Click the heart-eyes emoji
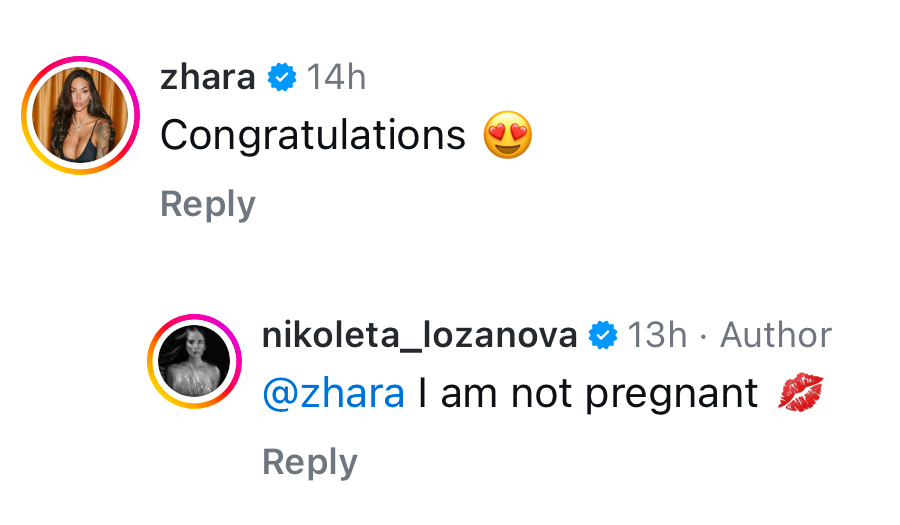Viewport: 900px width, 525px height. (x=507, y=135)
